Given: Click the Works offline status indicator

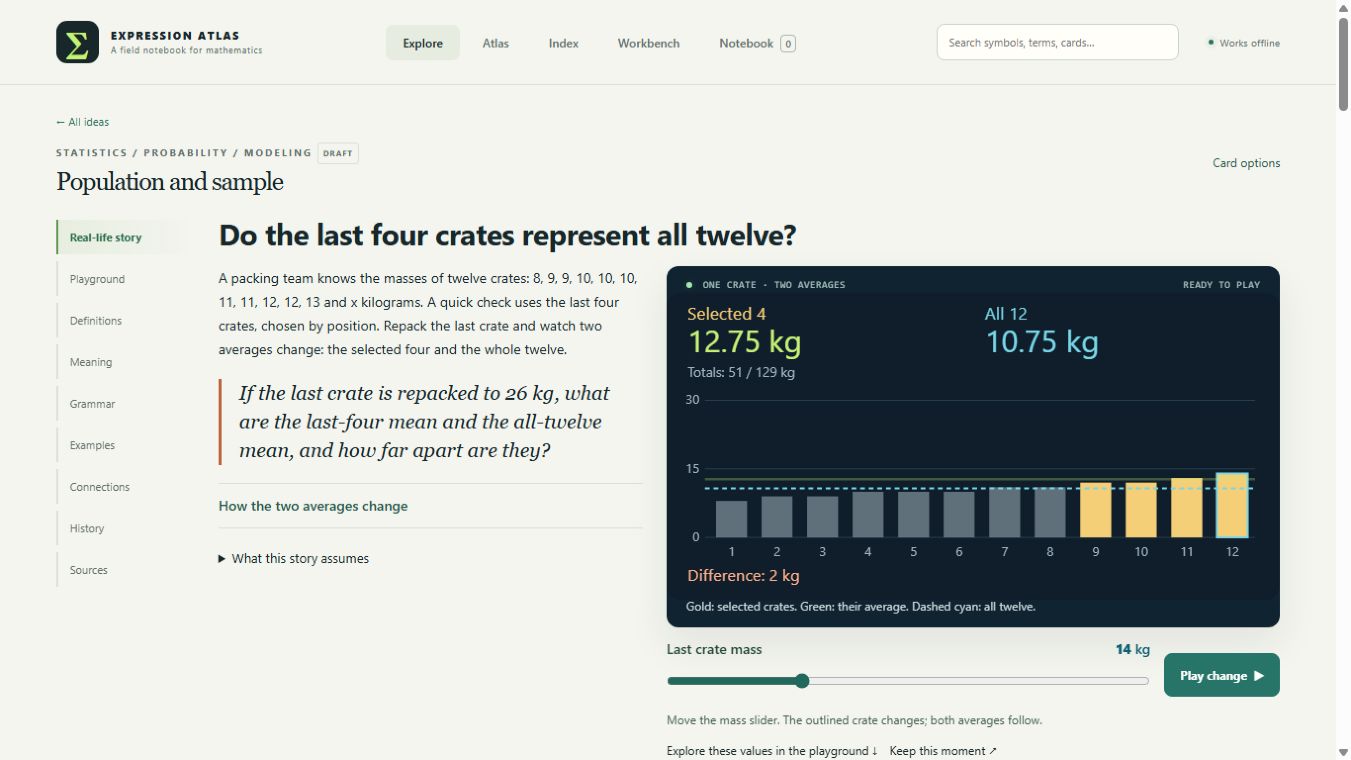Looking at the screenshot, I should click(1243, 43).
